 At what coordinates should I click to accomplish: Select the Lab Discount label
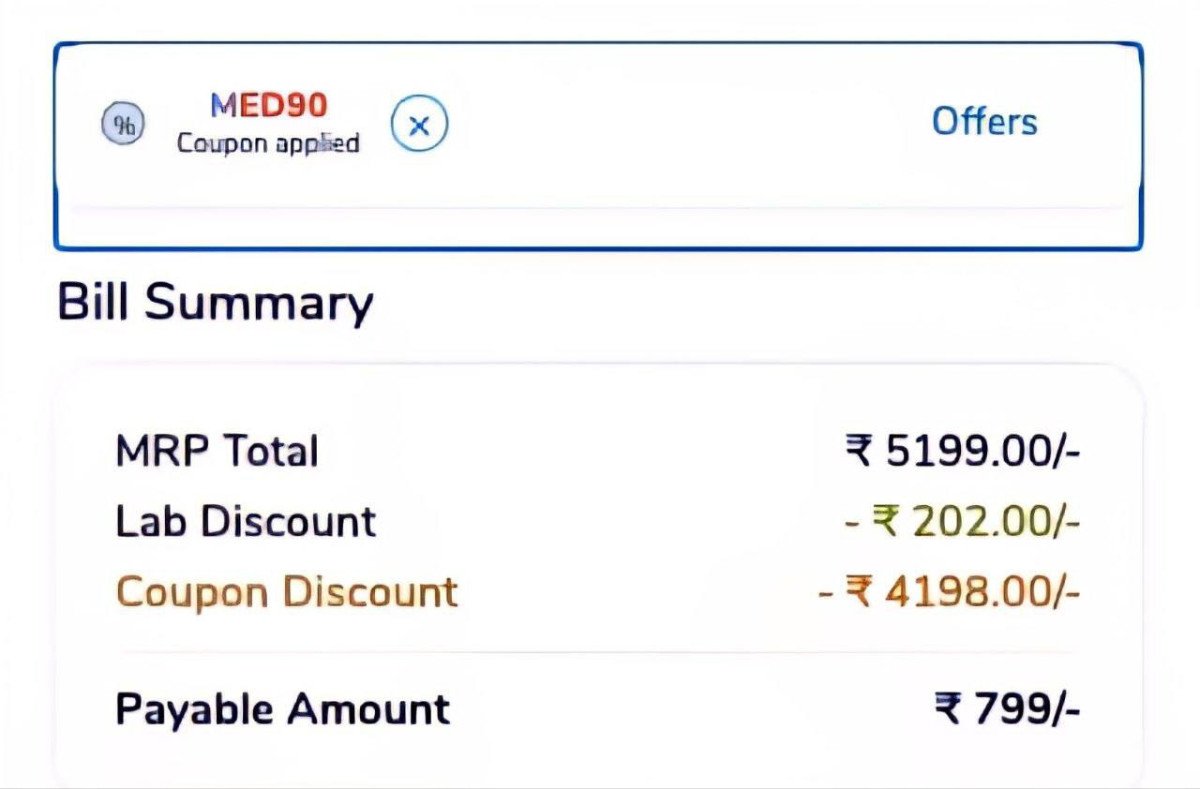point(246,522)
